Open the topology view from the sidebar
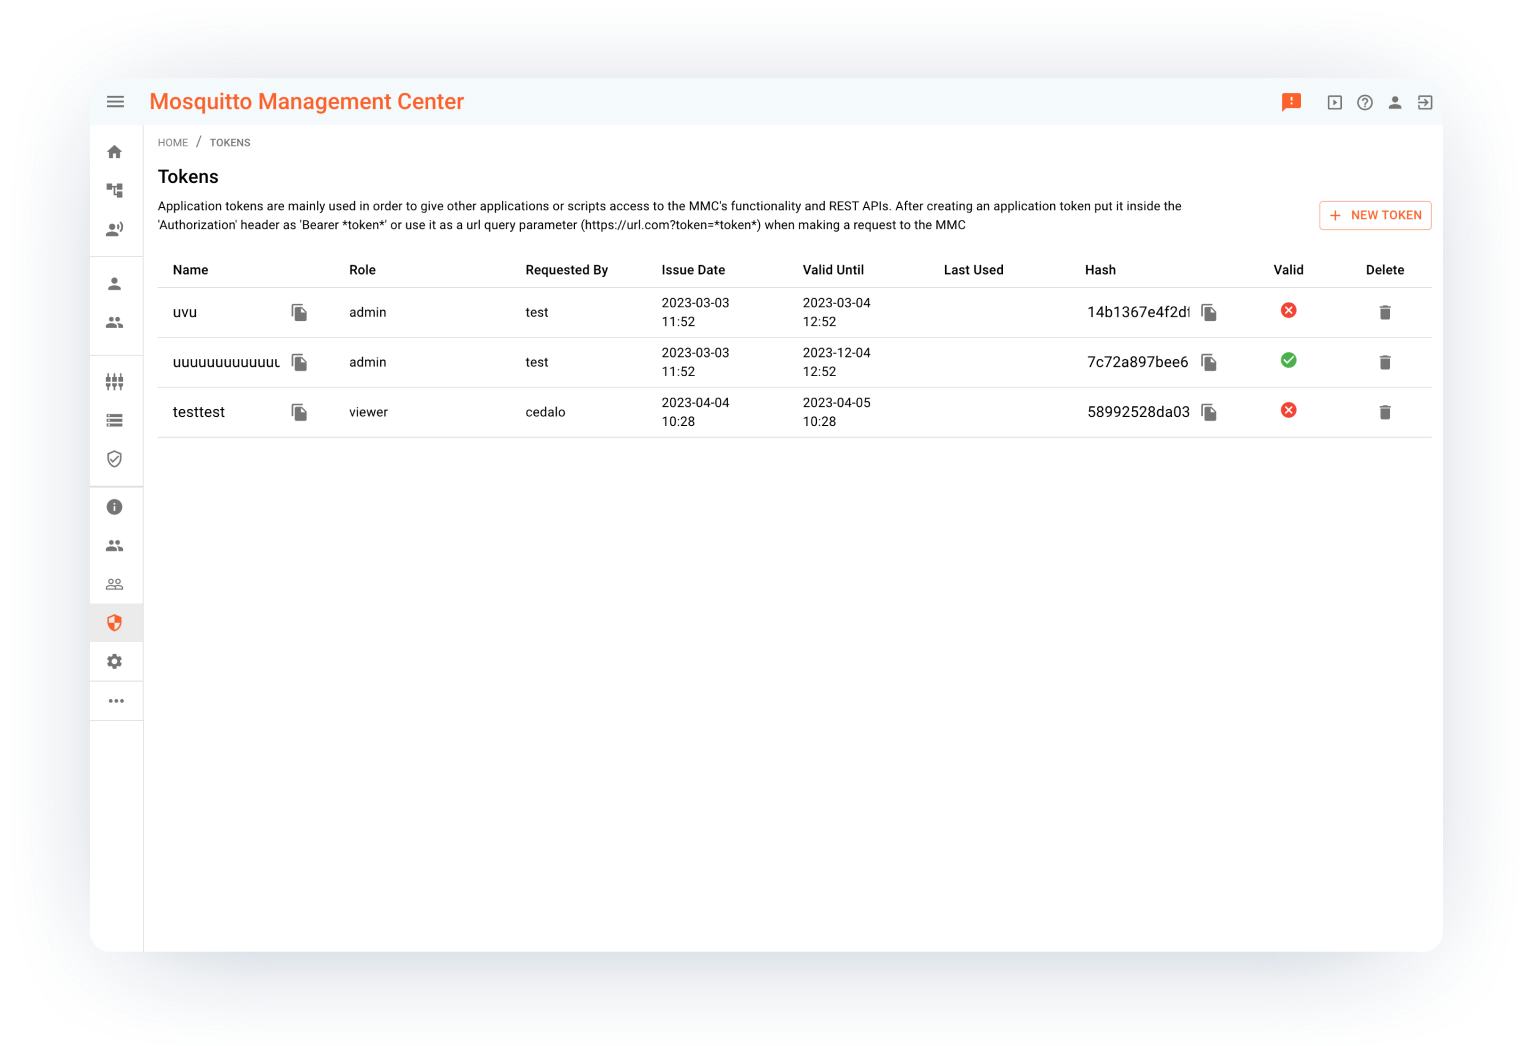The height and width of the screenshot is (1046, 1530). [115, 189]
